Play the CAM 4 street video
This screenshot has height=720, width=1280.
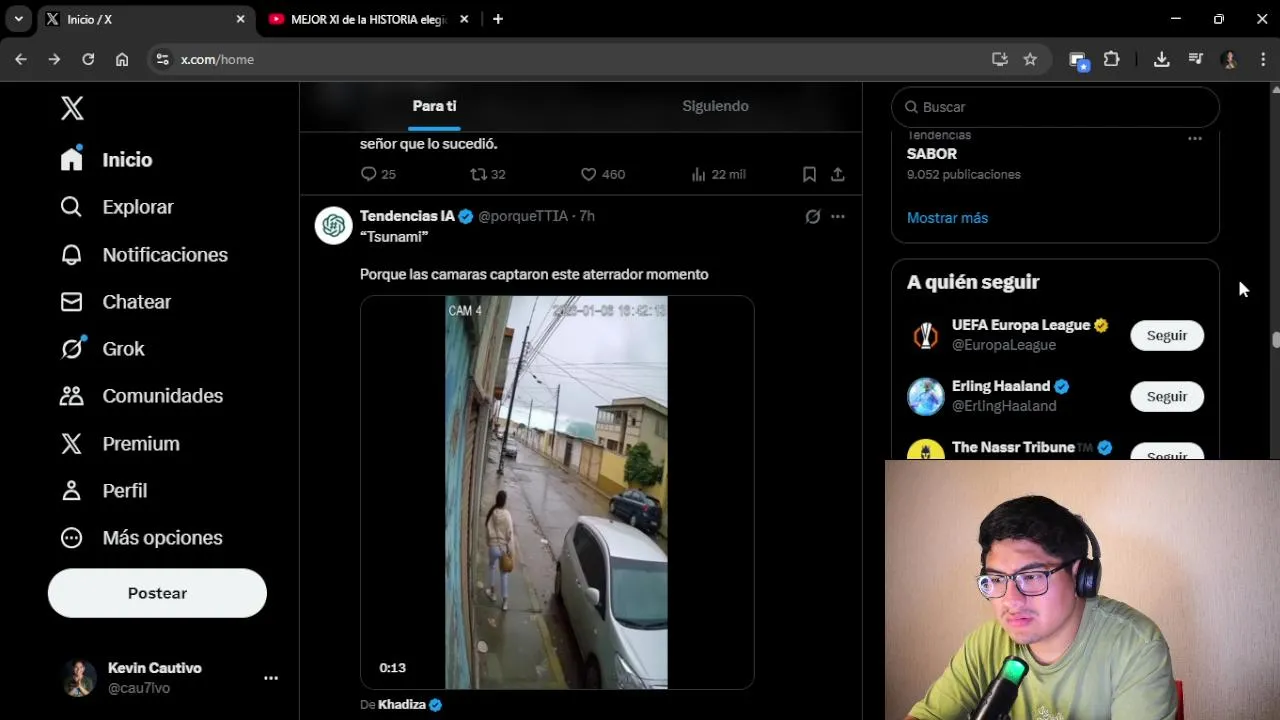tap(557, 492)
